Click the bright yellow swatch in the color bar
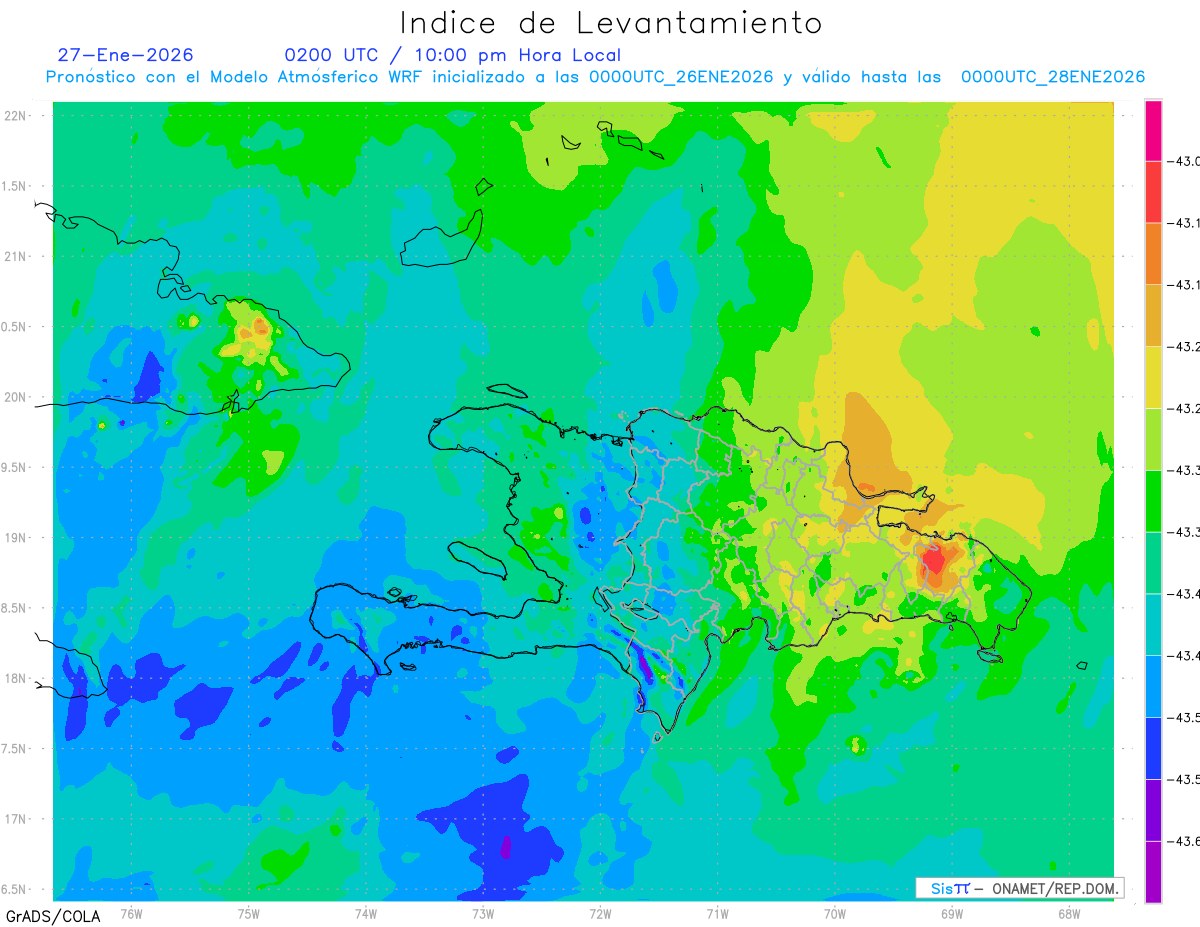Viewport: 1200px width, 927px height. tap(1153, 377)
